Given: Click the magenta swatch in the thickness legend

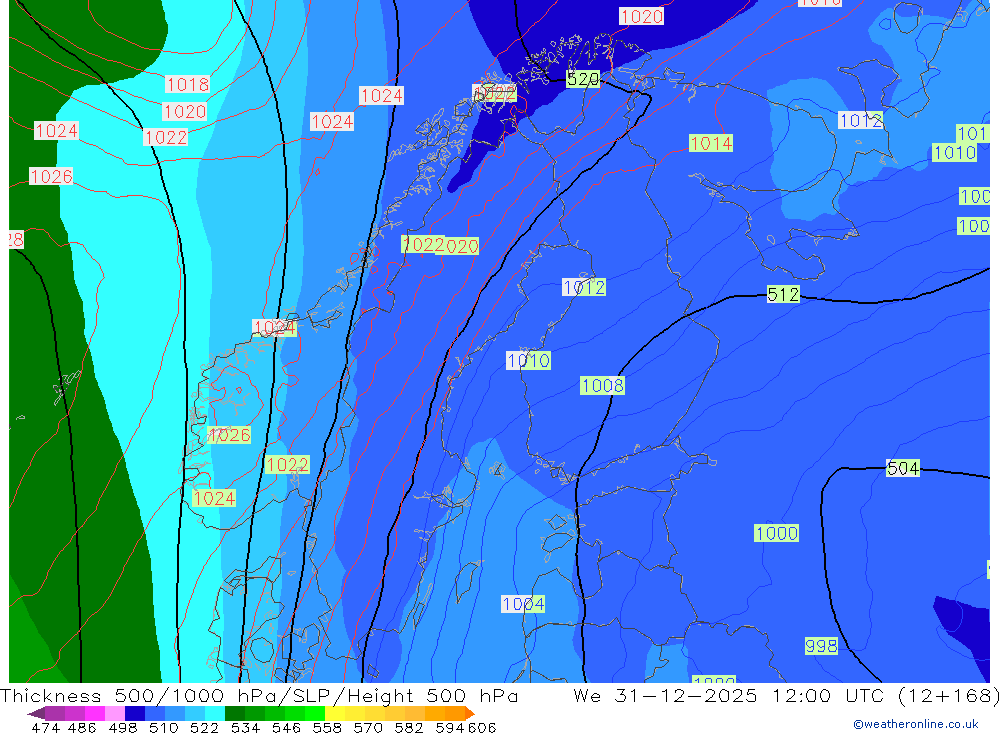Looking at the screenshot, I should tap(95, 713).
